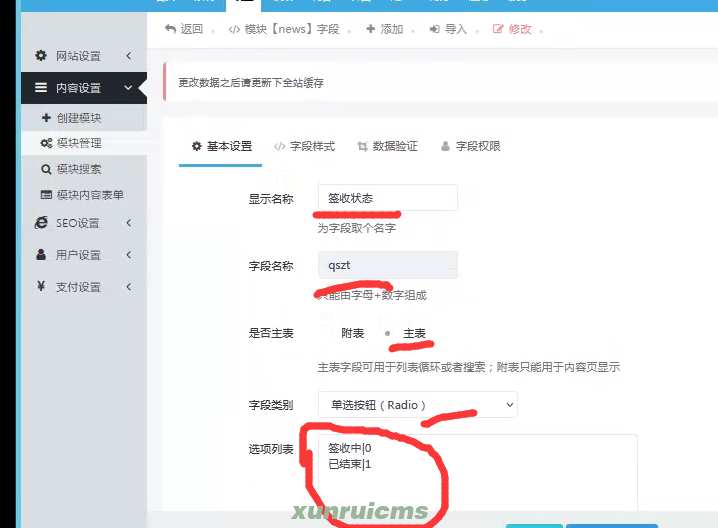
Task: Expand the 用户设置 menu chevron
Action: click(x=129, y=255)
